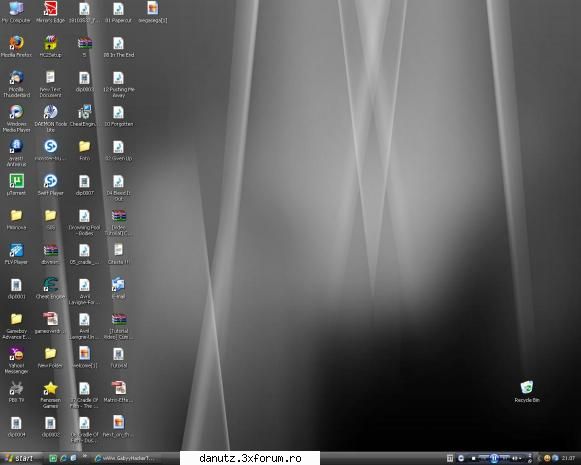
Task: Select the New Text Document file
Action: [x=50, y=84]
